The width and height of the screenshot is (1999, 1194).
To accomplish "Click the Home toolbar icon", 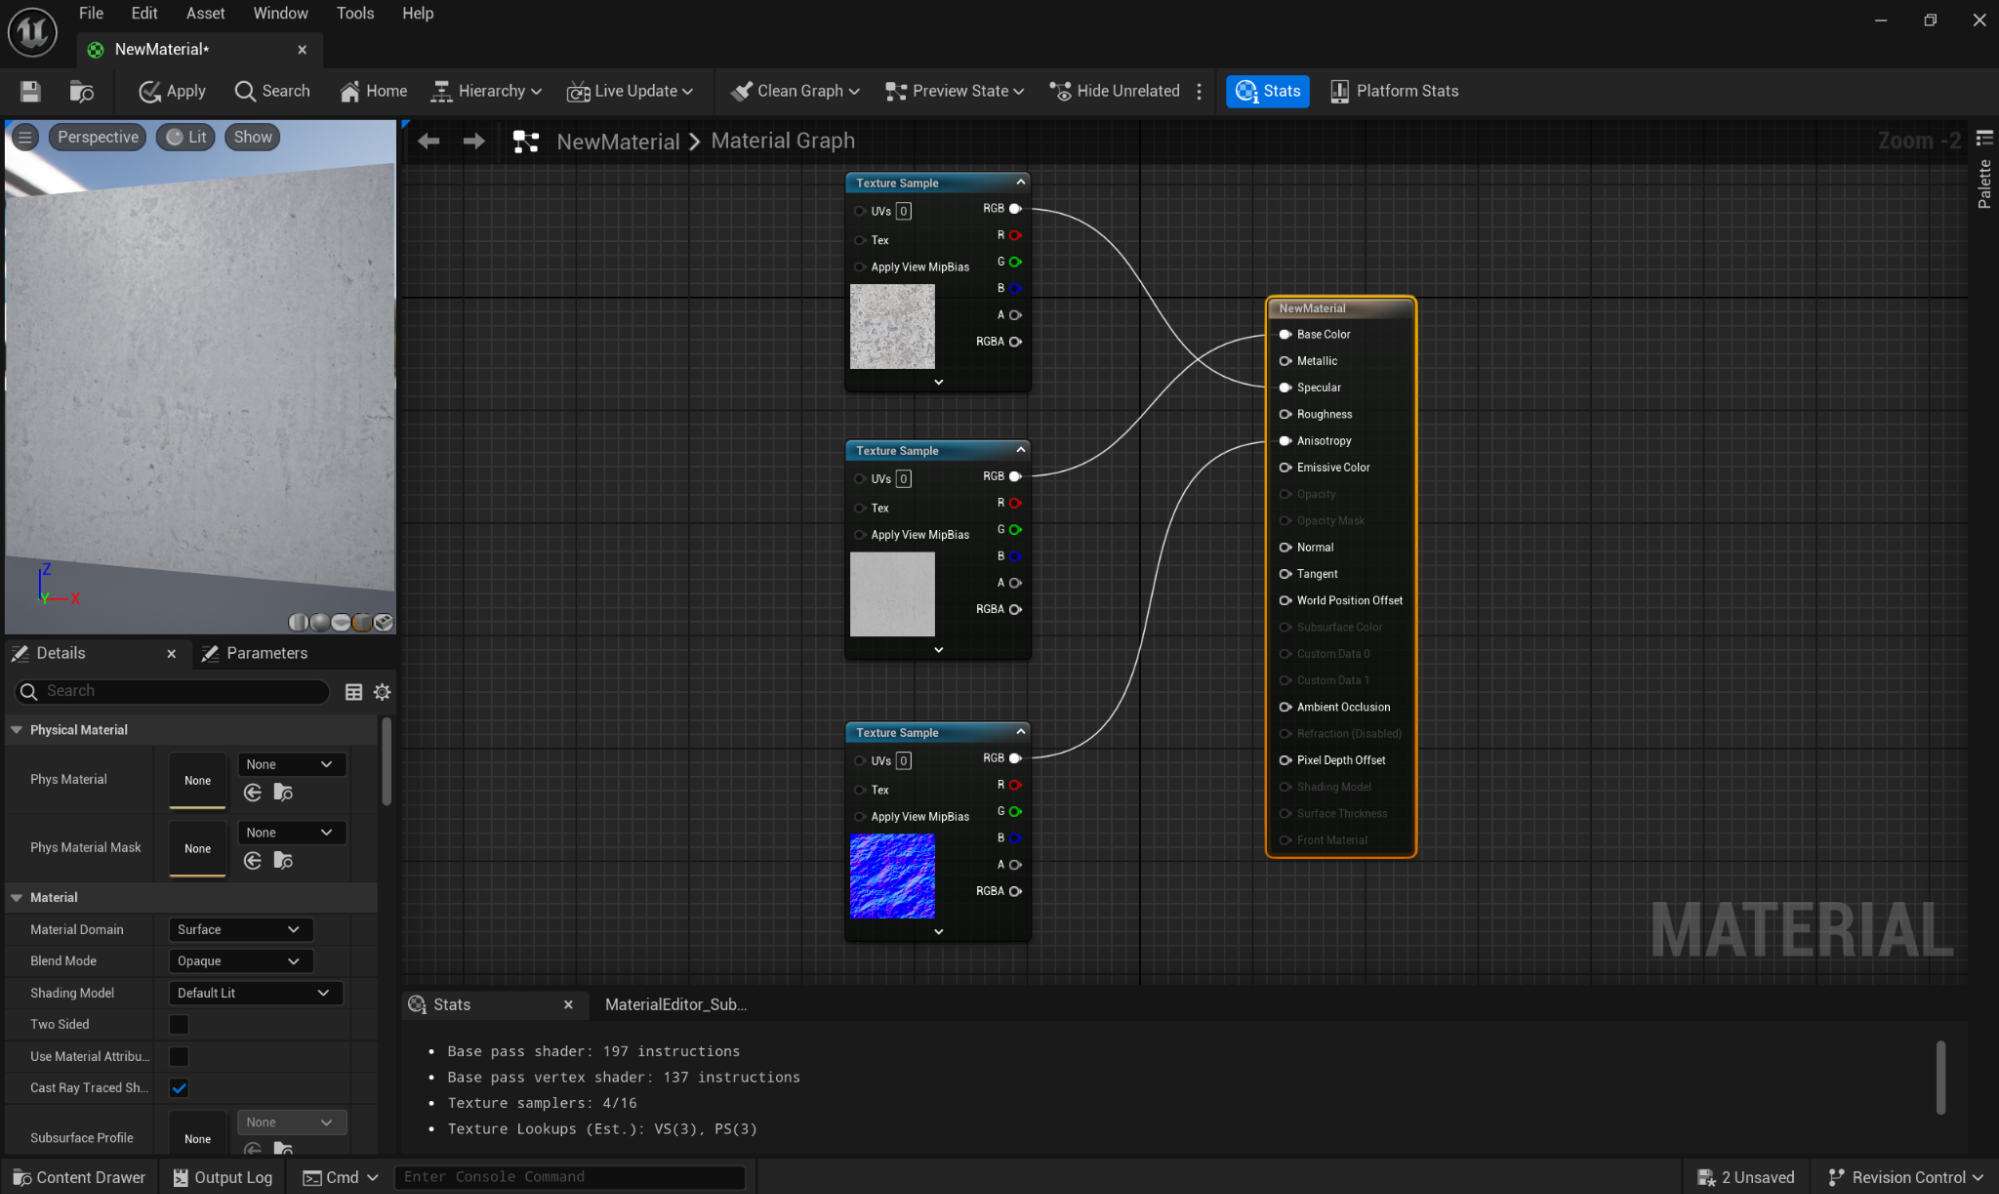I will (x=373, y=91).
